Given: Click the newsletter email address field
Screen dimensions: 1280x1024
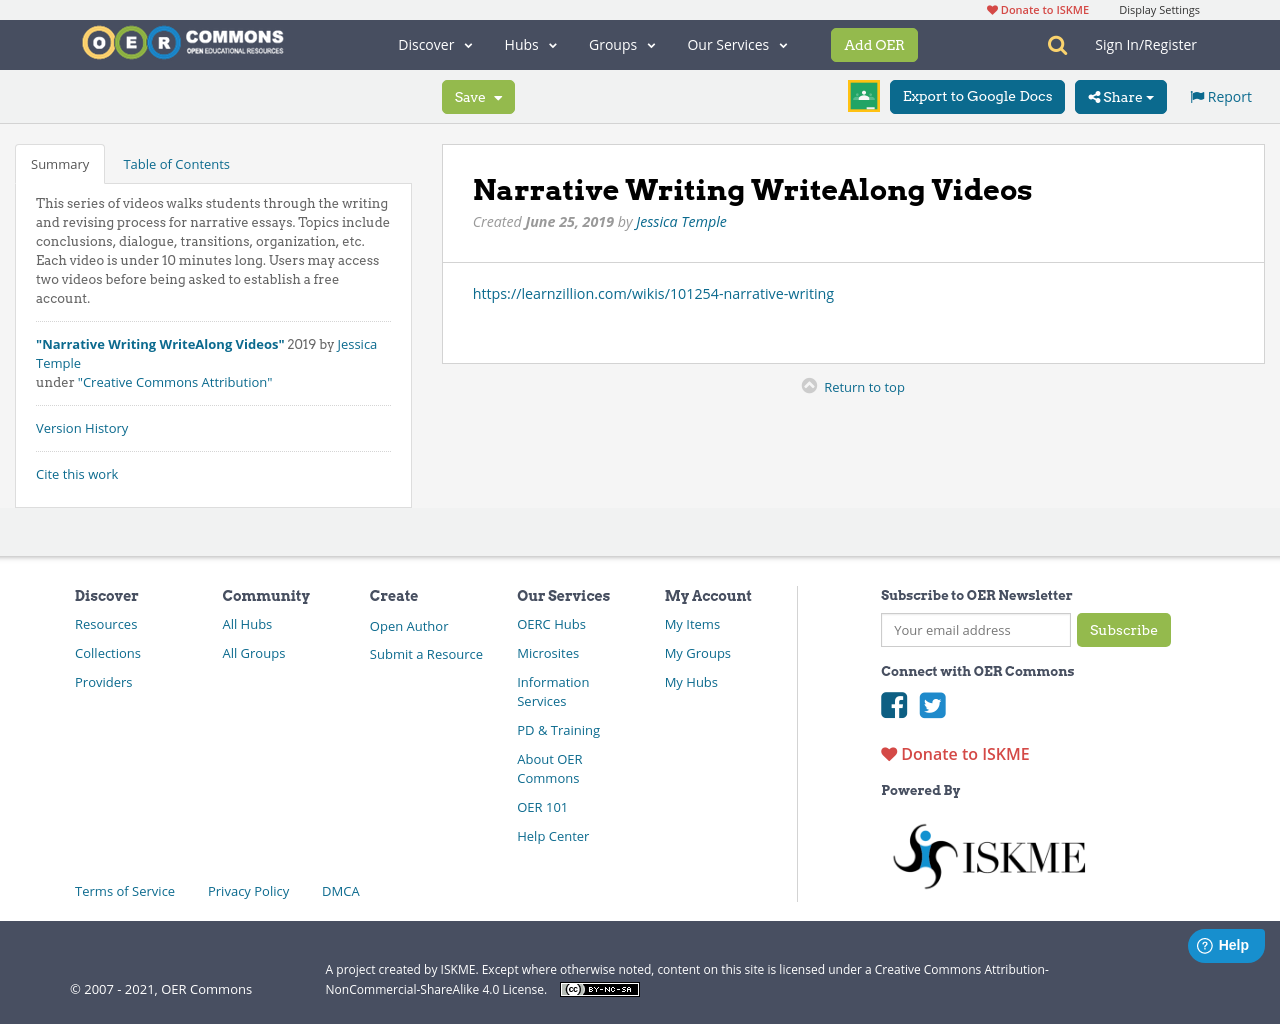Looking at the screenshot, I should click(x=975, y=630).
